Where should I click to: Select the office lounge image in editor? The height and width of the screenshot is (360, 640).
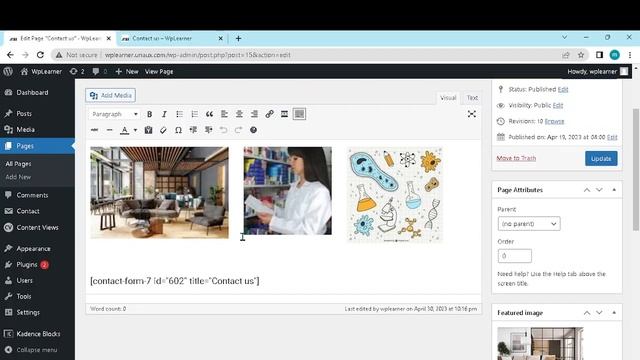160,192
